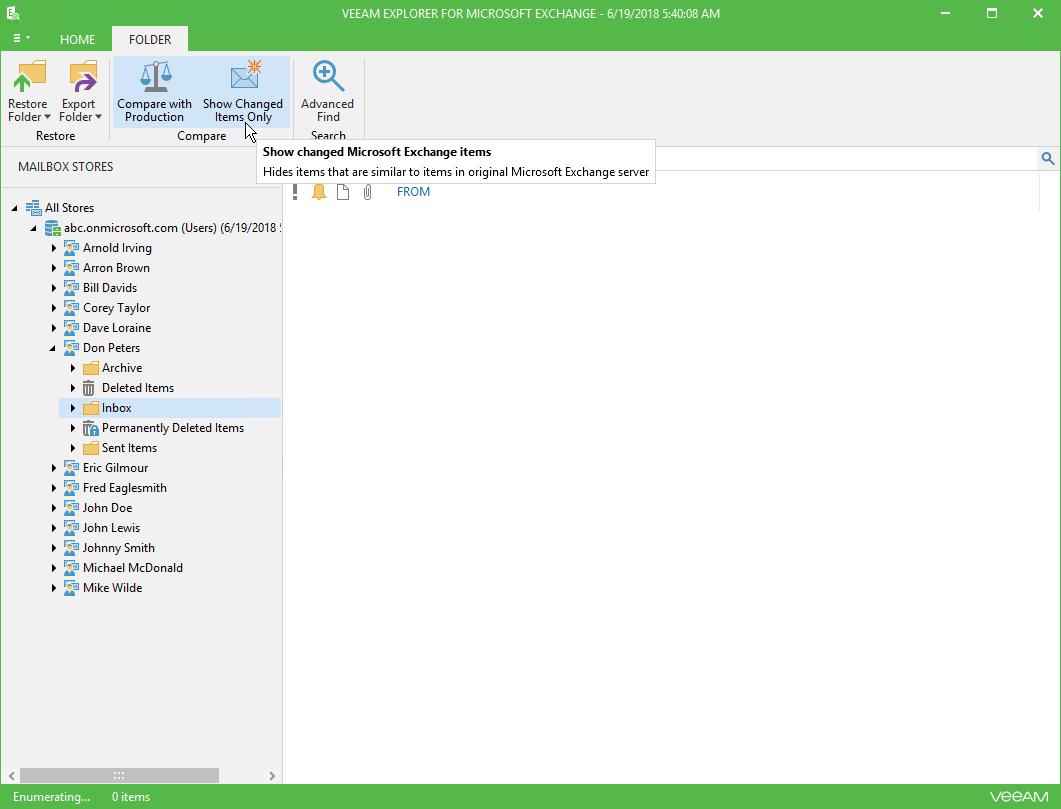Click the Inbox folder icon
Image resolution: width=1061 pixels, height=809 pixels.
click(91, 408)
